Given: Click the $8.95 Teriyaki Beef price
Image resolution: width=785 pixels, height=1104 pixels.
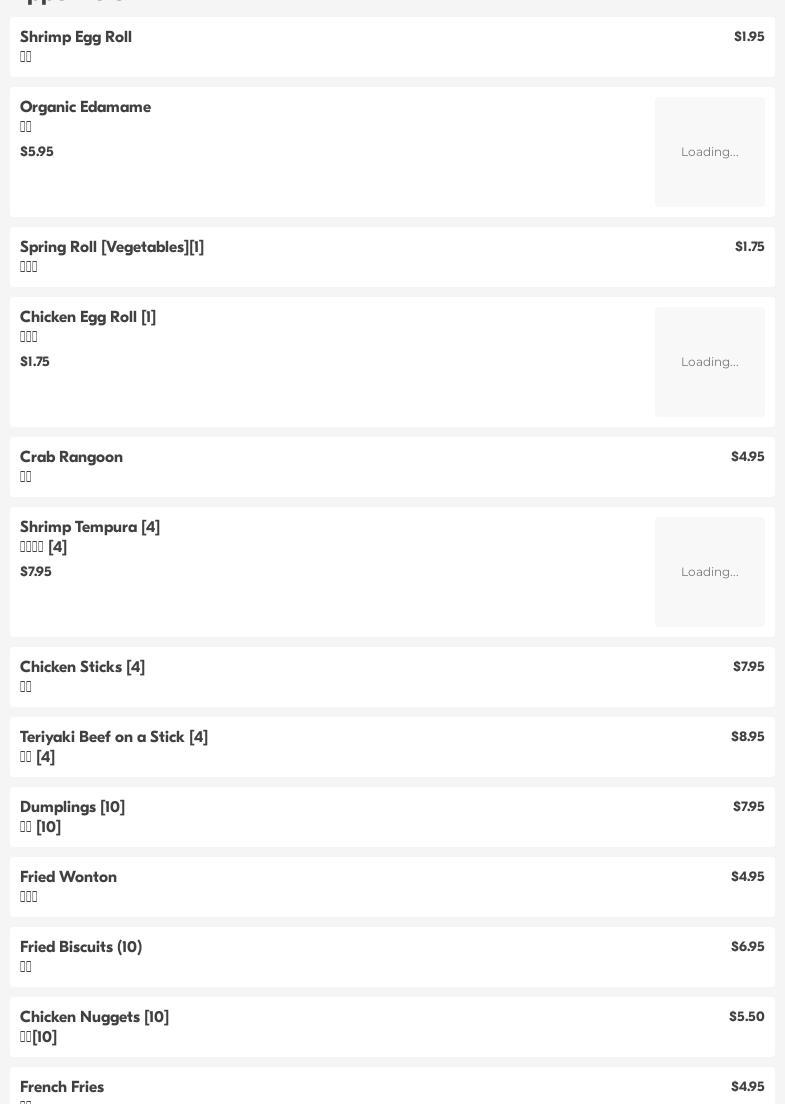Looking at the screenshot, I should [747, 737].
